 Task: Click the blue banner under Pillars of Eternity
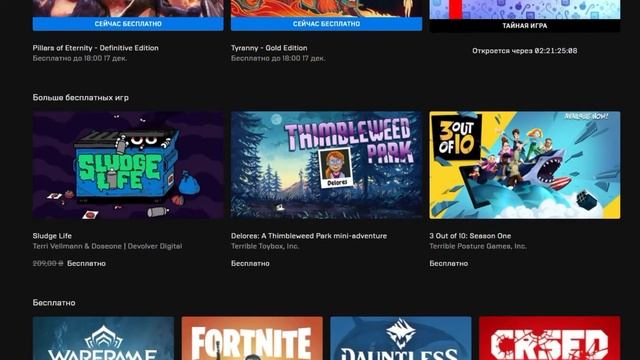pos(128,24)
